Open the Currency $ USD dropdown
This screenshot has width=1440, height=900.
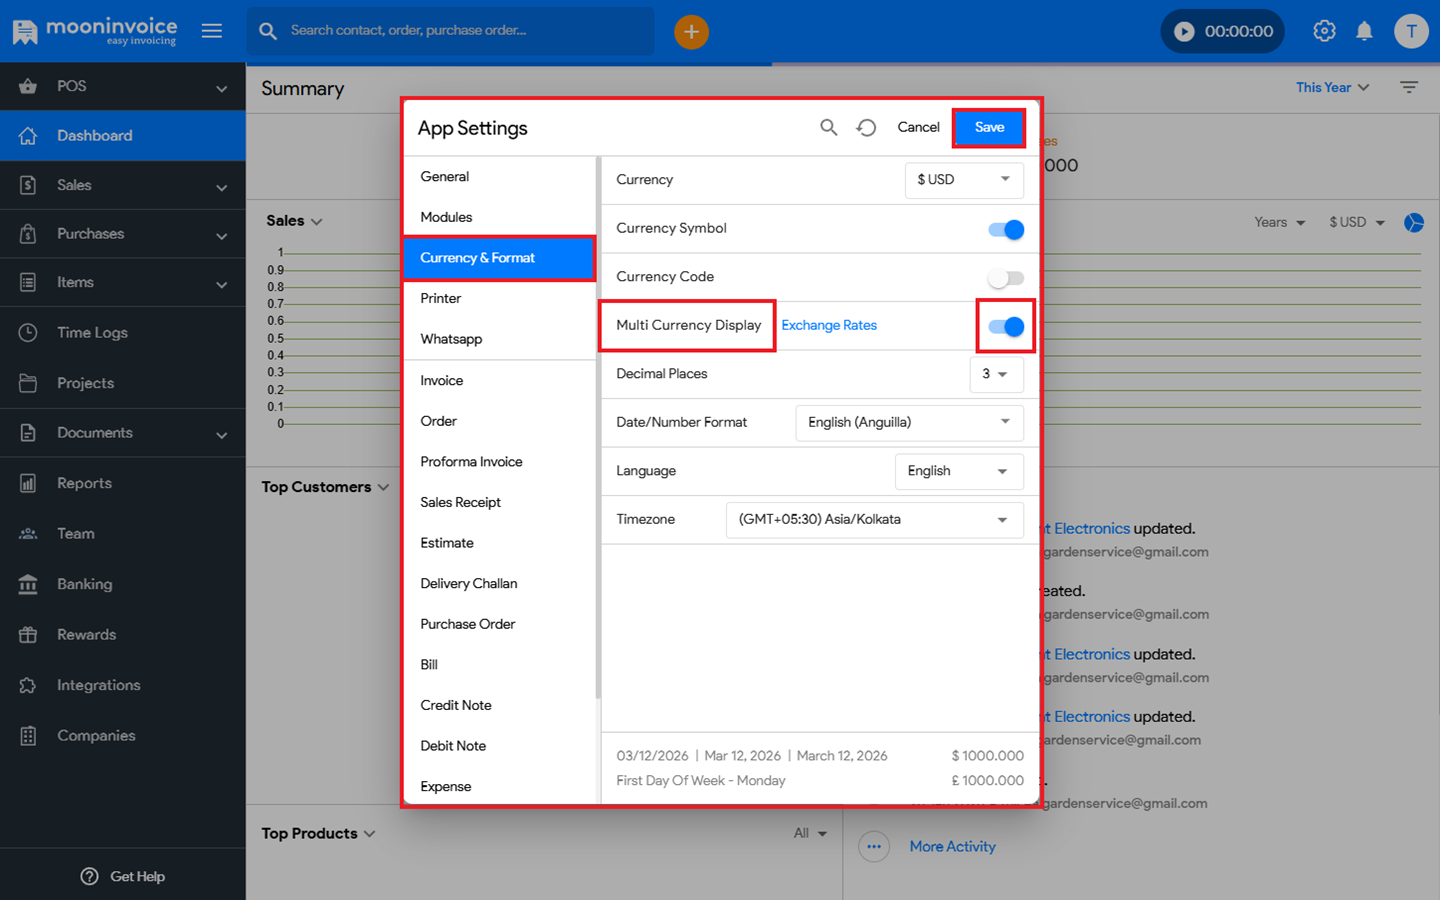pos(964,180)
